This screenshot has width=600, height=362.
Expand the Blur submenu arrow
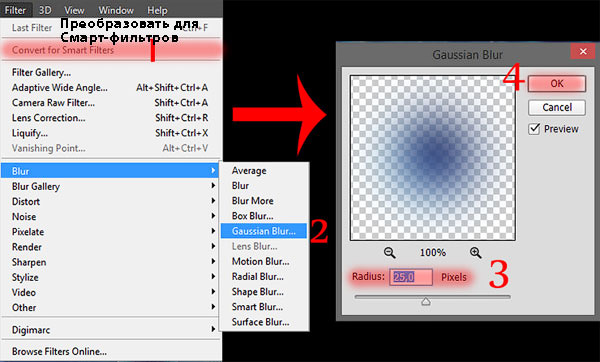(213, 171)
